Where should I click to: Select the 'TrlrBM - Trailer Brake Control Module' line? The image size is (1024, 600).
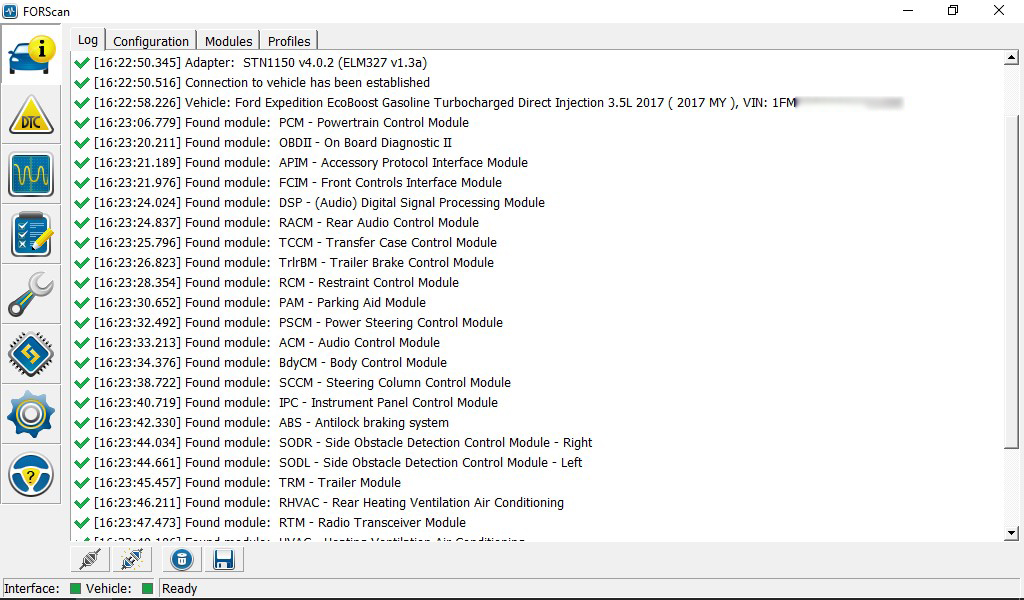click(284, 262)
